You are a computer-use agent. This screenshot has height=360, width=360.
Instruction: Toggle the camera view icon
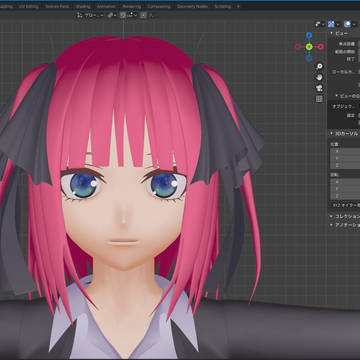click(319, 88)
